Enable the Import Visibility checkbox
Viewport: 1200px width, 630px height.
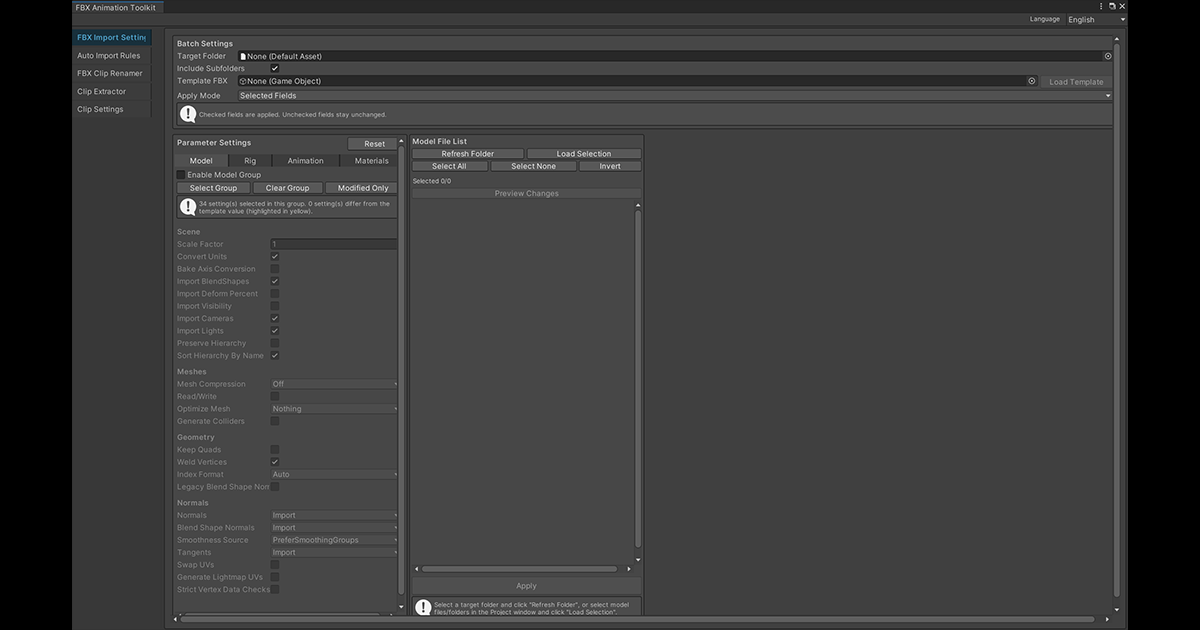coord(275,306)
